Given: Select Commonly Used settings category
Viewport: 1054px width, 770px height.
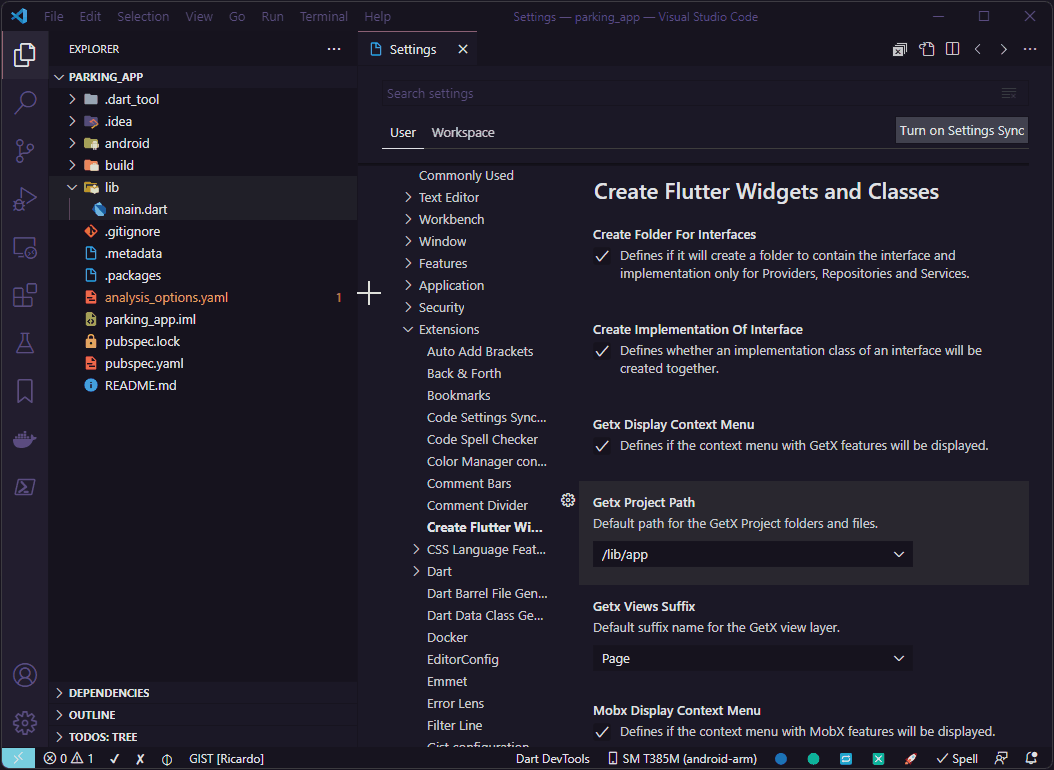Looking at the screenshot, I should tap(466, 175).
